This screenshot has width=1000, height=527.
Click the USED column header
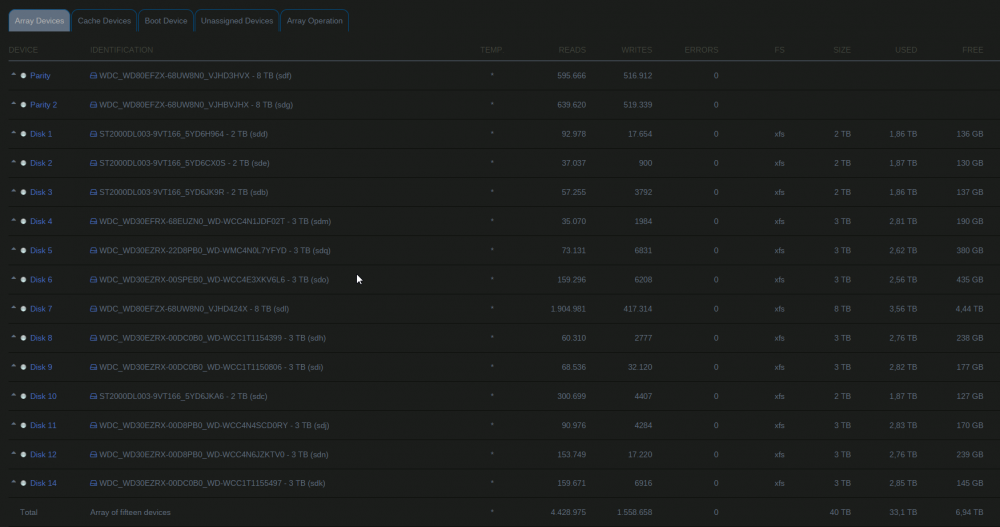[906, 50]
